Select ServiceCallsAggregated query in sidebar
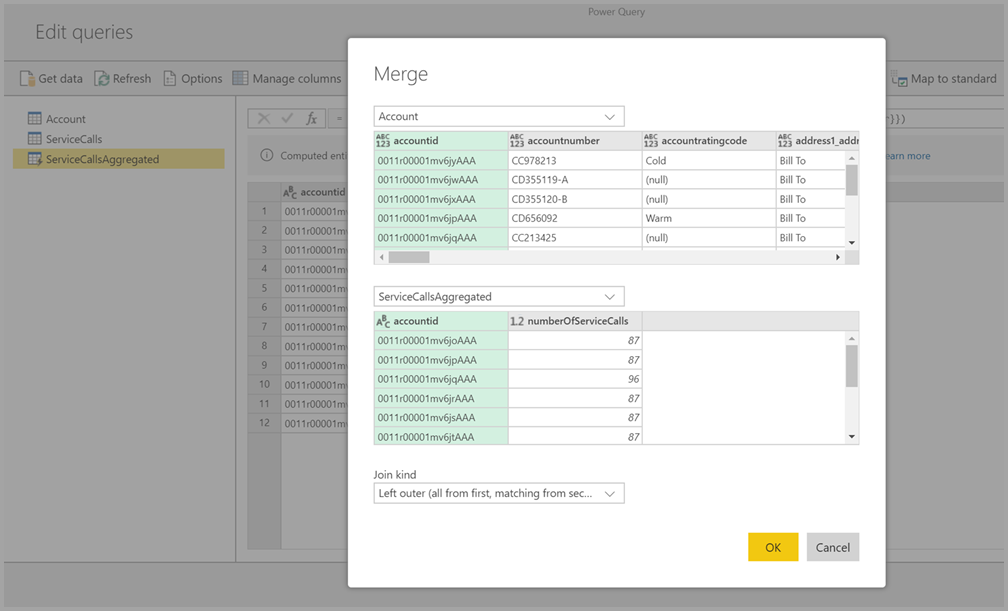 101,159
